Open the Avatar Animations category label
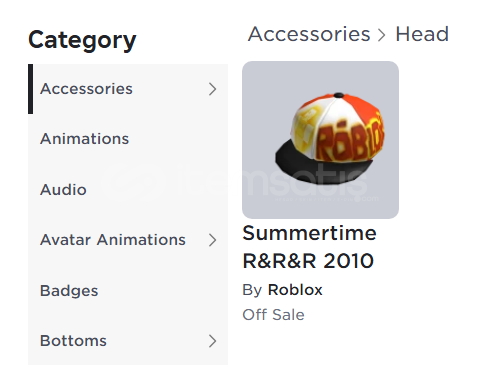The width and height of the screenshot is (479, 365). tap(113, 240)
